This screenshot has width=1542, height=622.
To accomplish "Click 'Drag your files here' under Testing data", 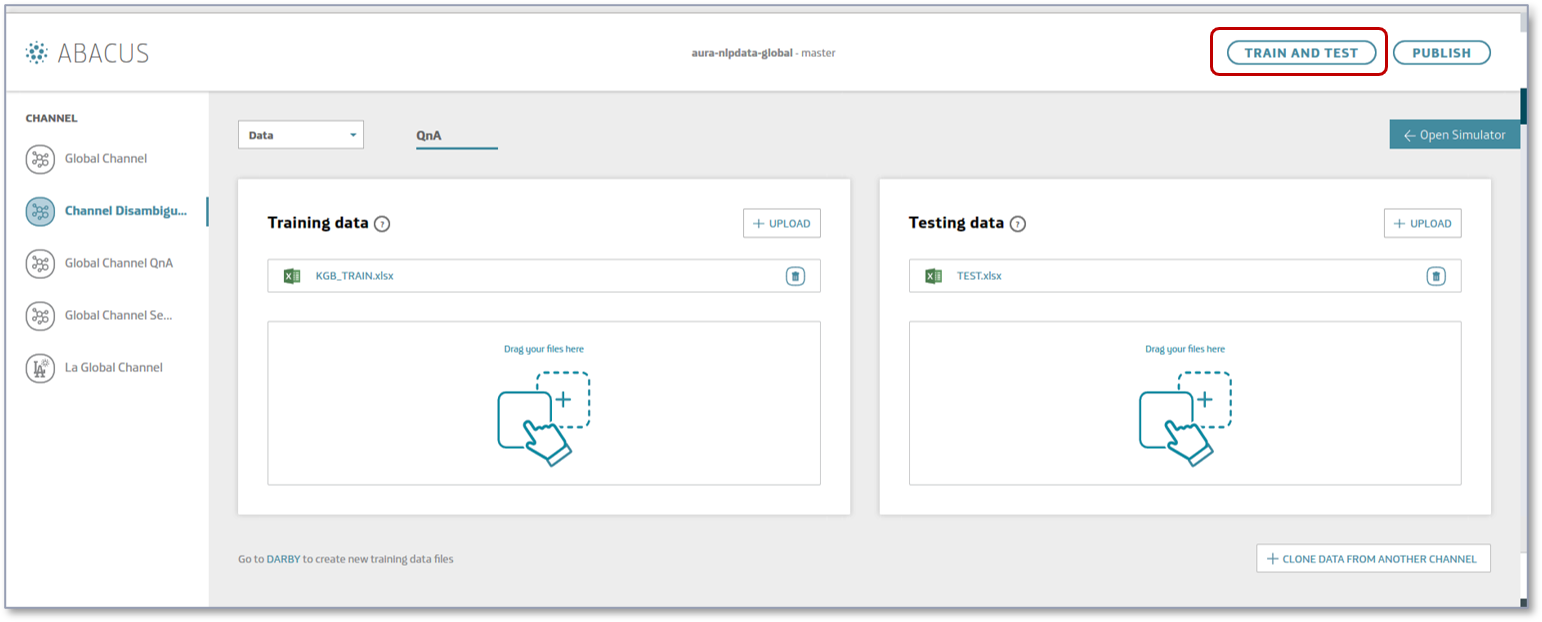I will [1185, 349].
